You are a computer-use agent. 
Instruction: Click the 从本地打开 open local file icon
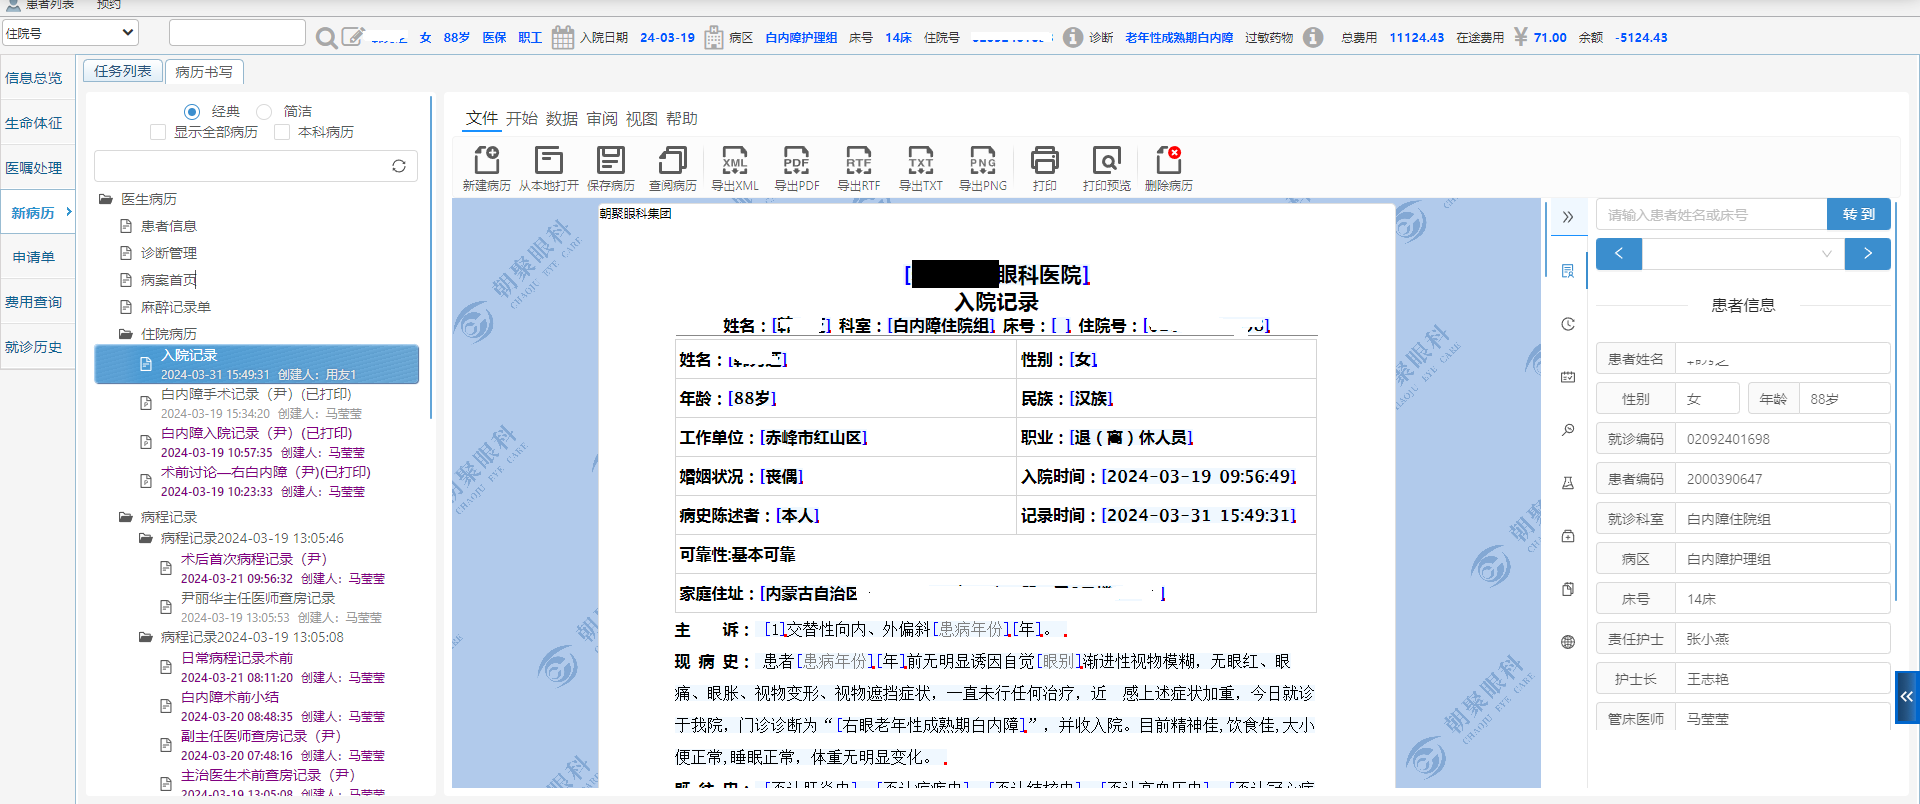549,160
